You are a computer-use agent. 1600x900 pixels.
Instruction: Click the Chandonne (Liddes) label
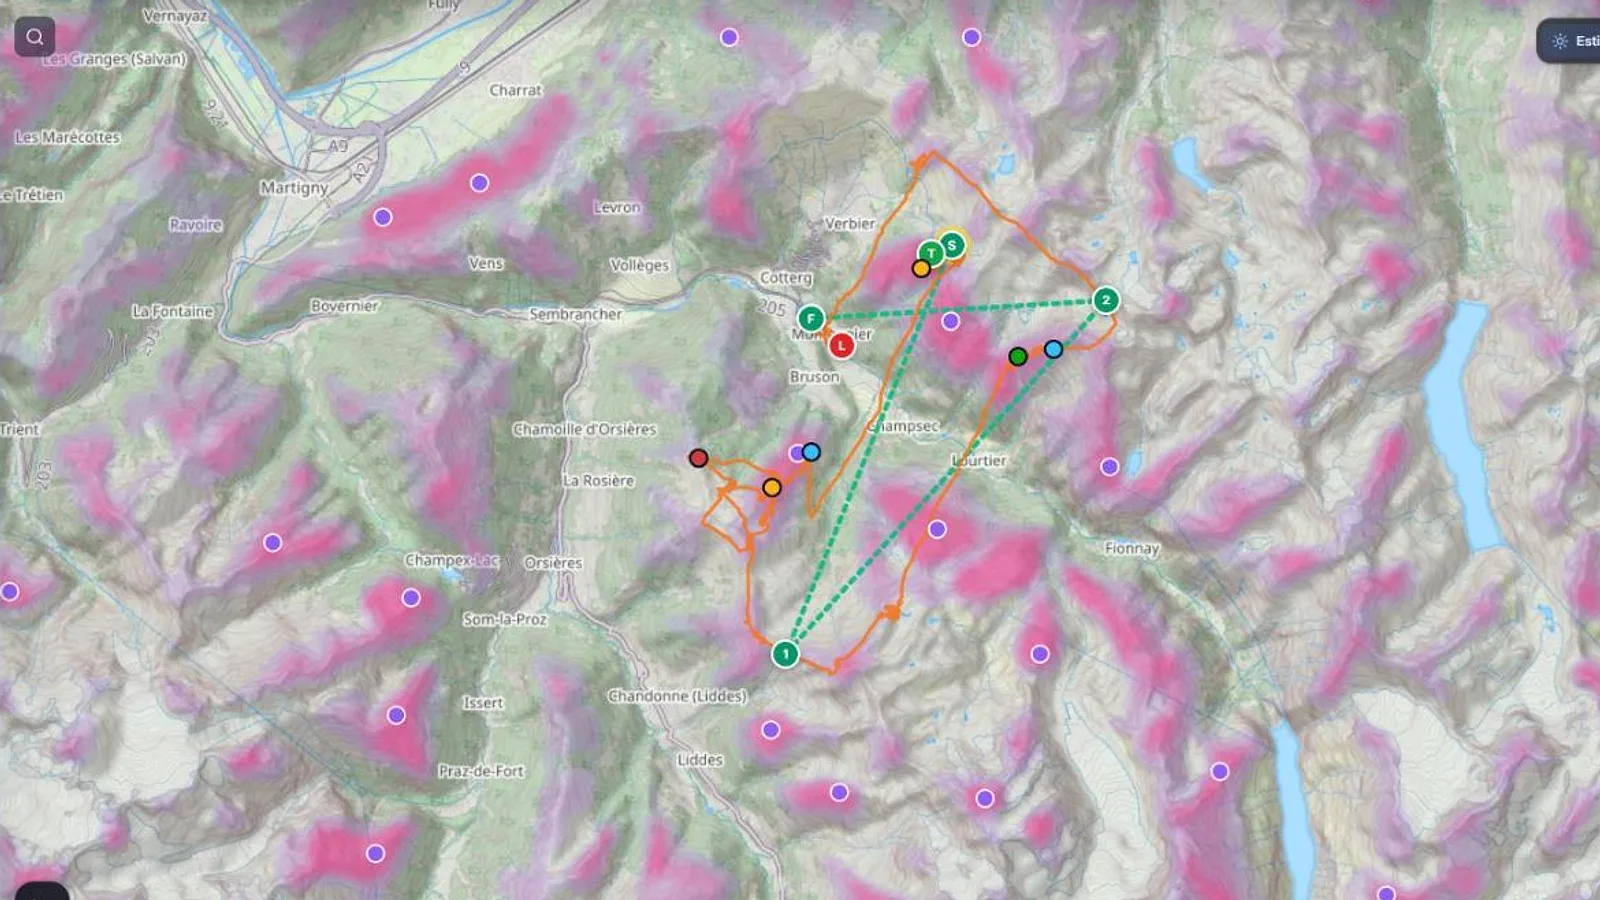point(677,695)
